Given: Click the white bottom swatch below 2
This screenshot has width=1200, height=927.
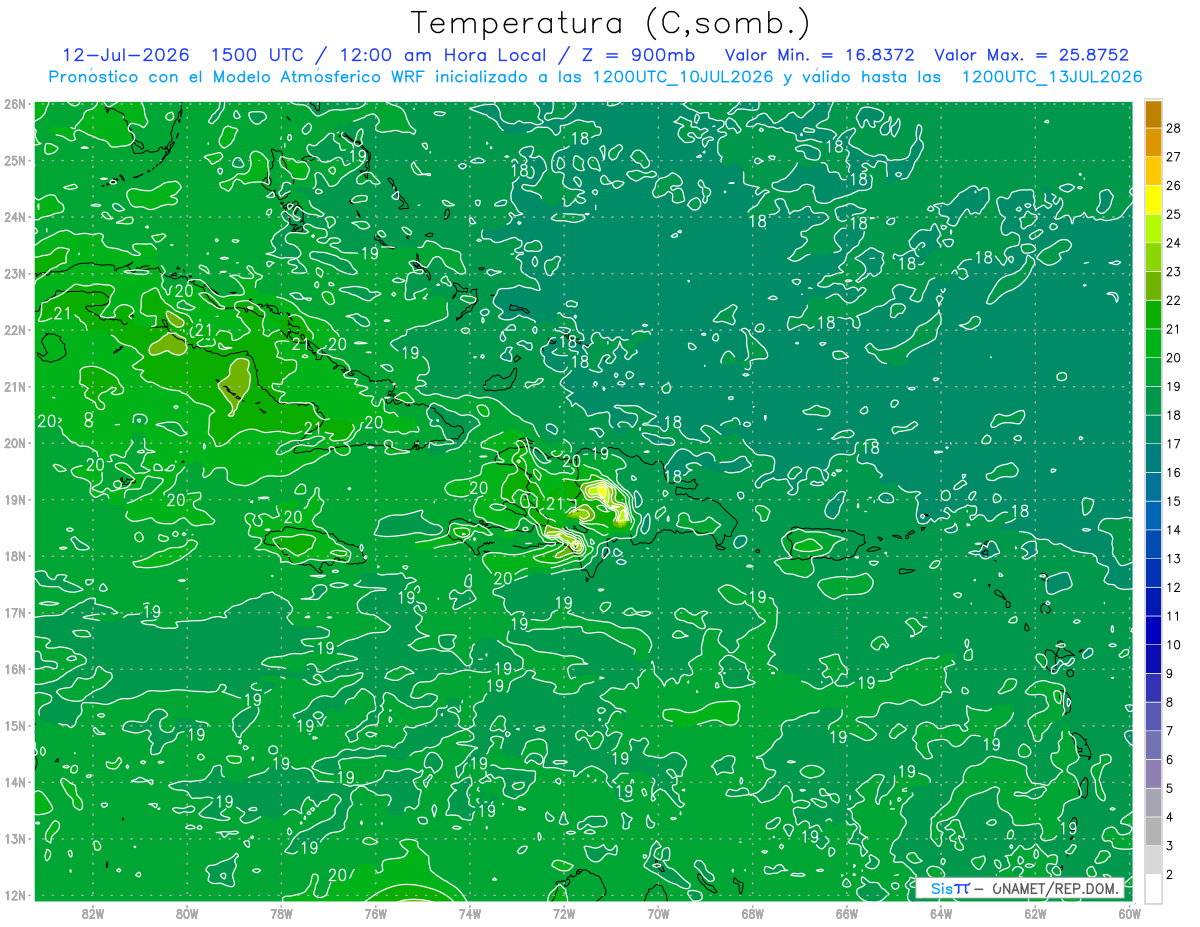Looking at the screenshot, I should tap(1152, 888).
